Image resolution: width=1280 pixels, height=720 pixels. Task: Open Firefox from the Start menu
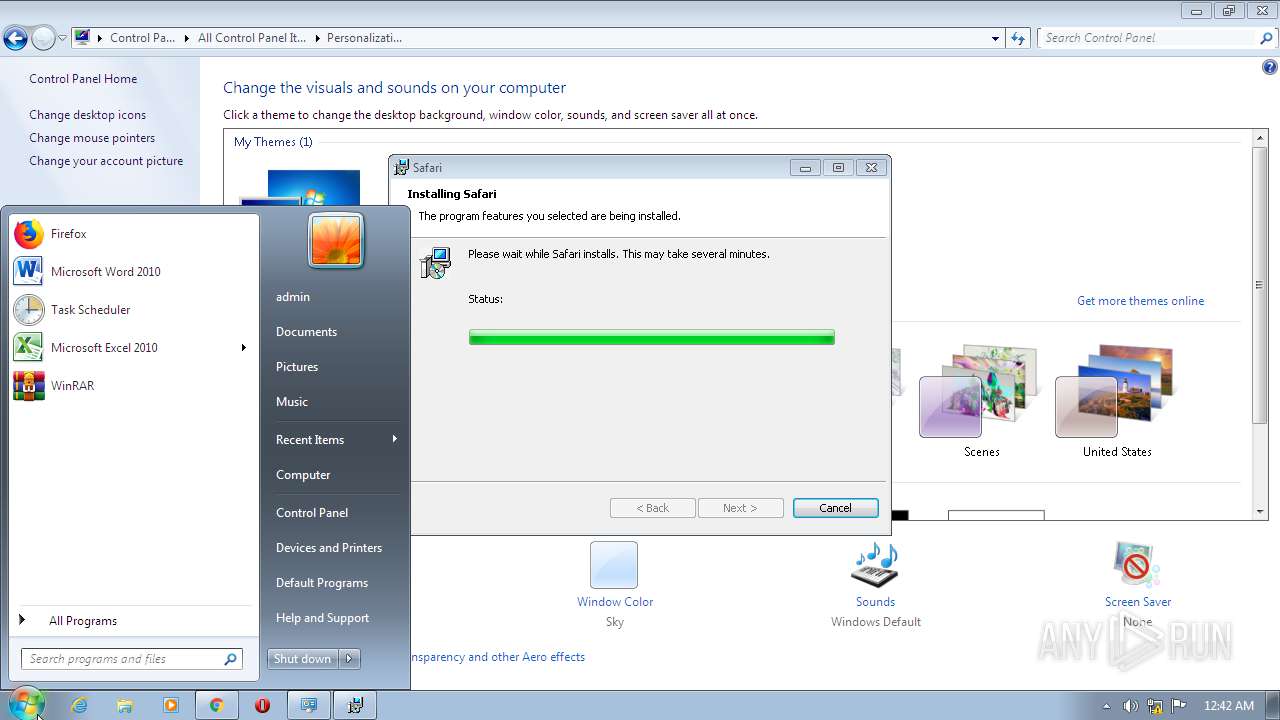(x=133, y=234)
